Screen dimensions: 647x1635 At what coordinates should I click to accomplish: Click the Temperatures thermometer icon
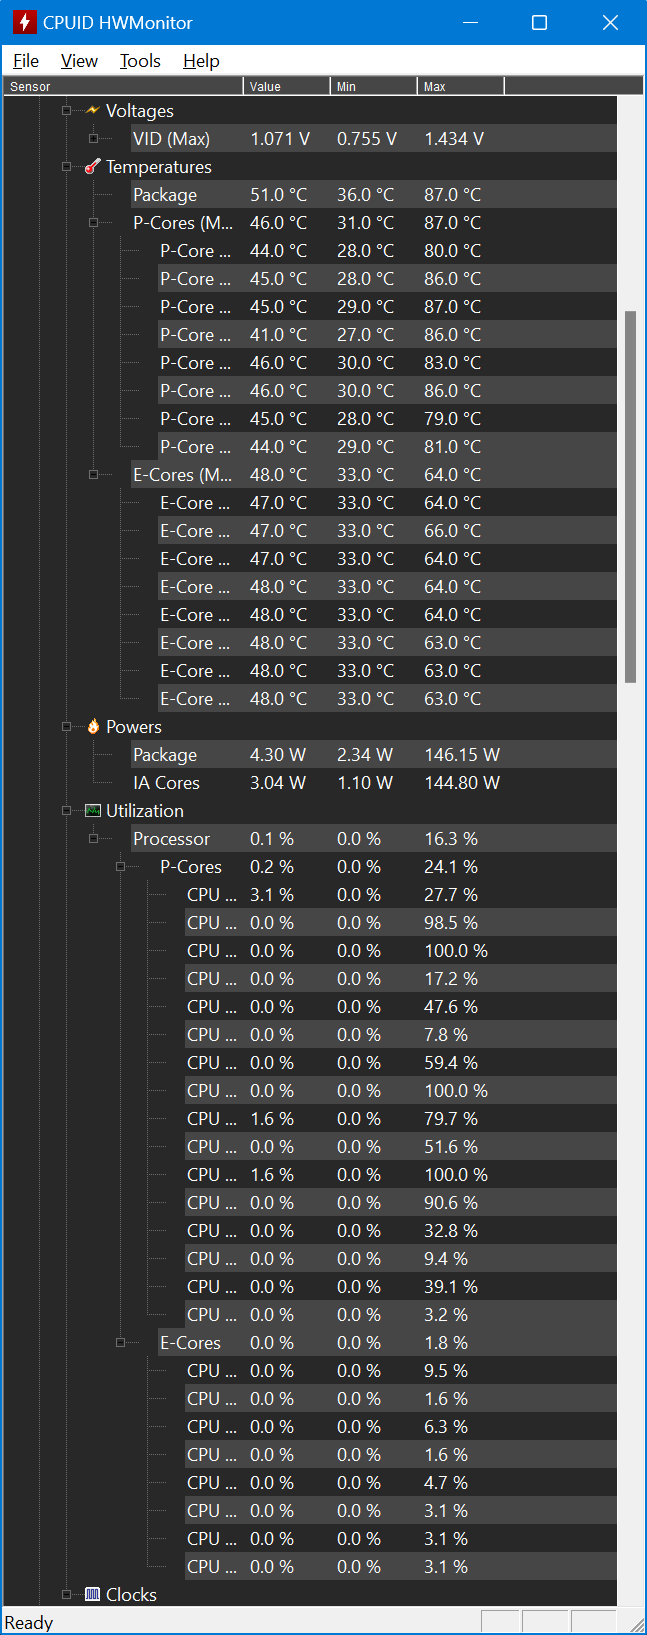[93, 167]
